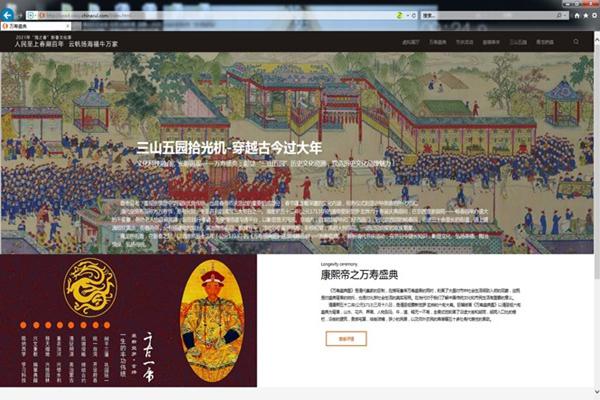Click the browser back arrow button
This screenshot has width=600, height=400.
9,16
